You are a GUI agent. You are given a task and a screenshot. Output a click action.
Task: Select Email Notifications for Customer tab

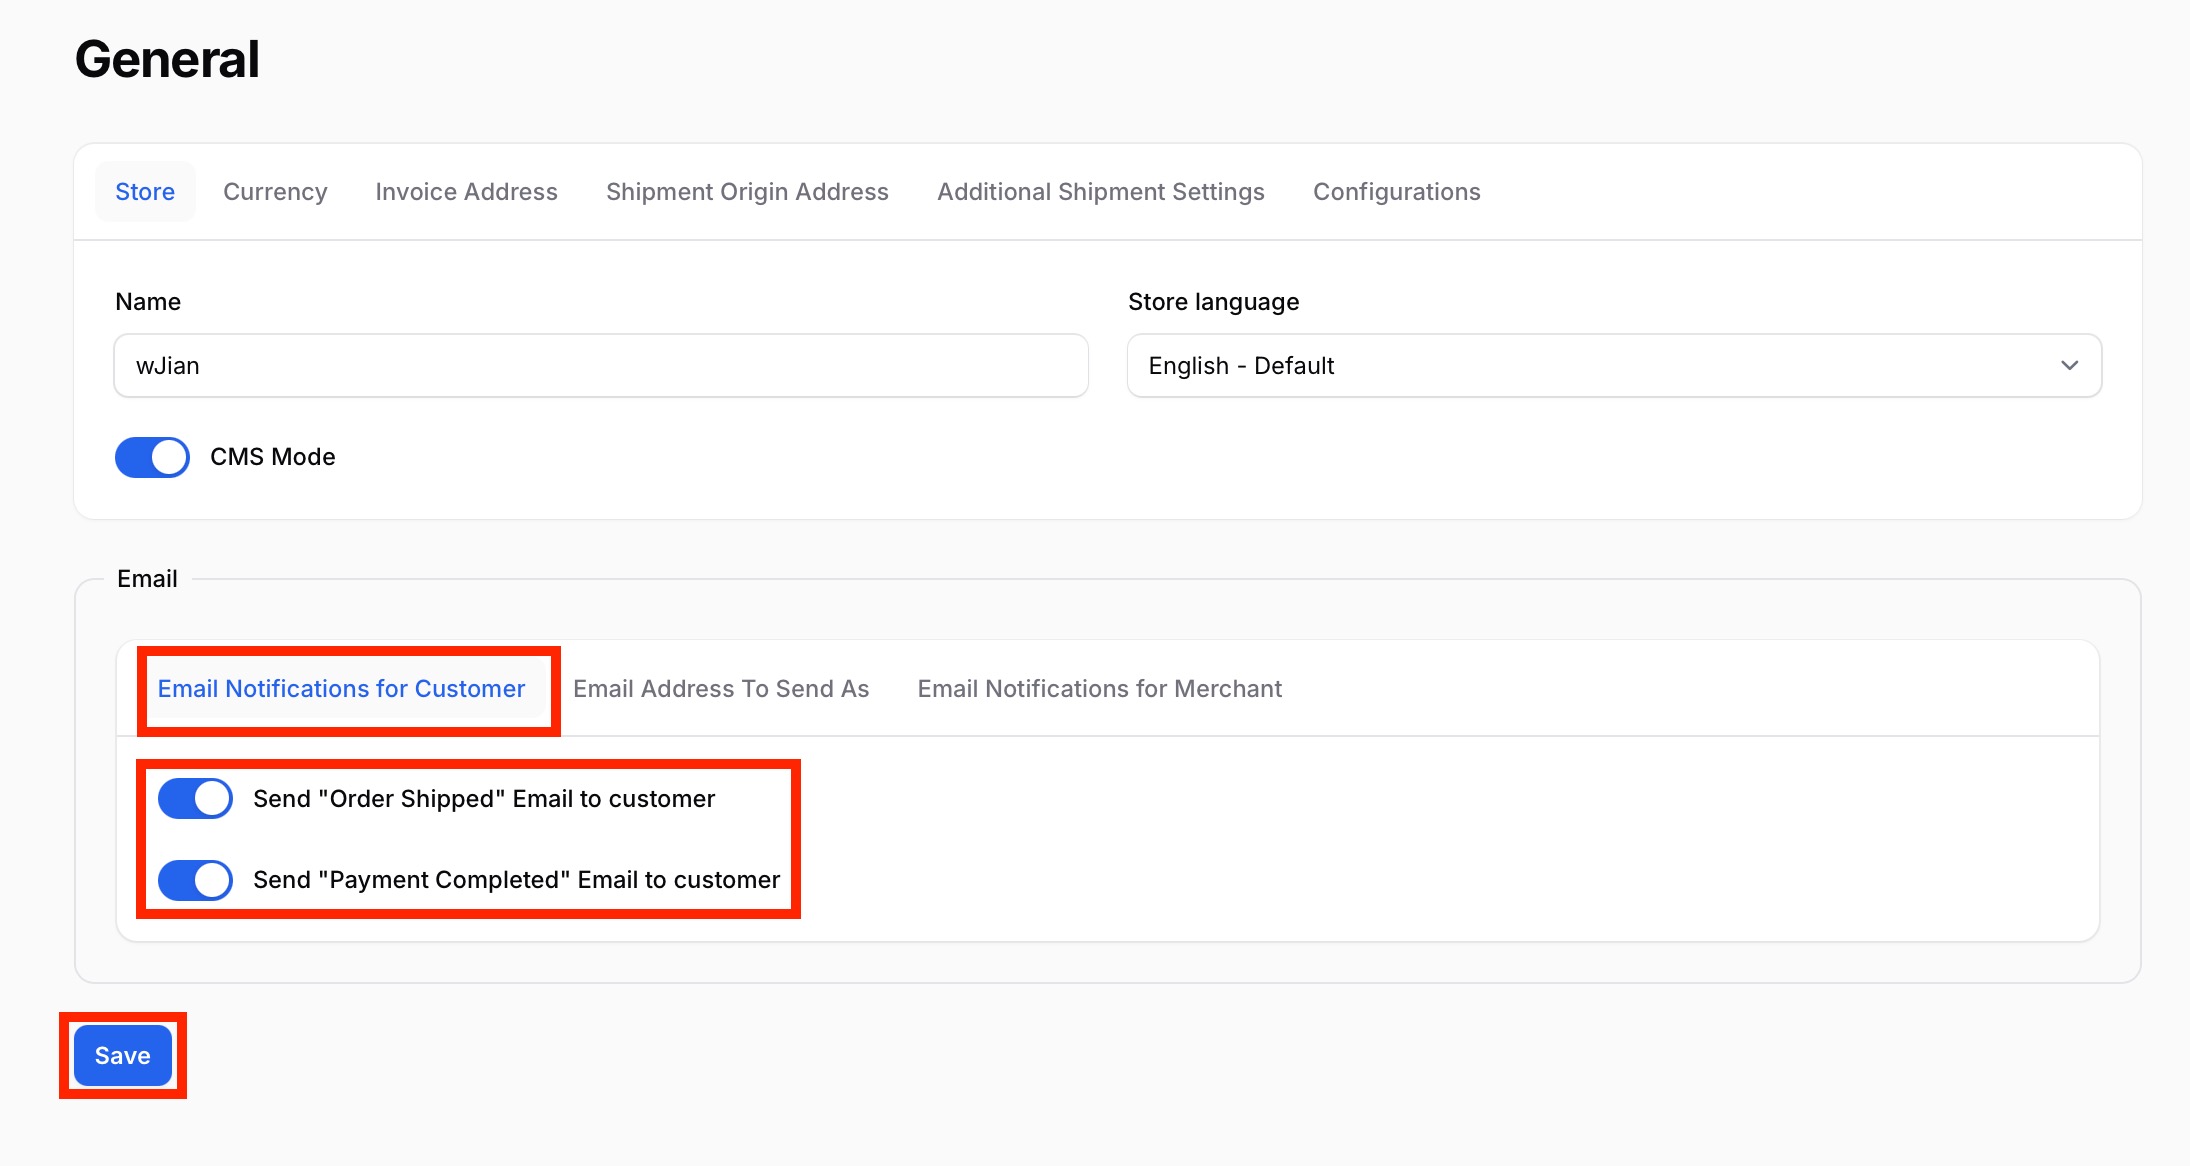click(x=341, y=689)
